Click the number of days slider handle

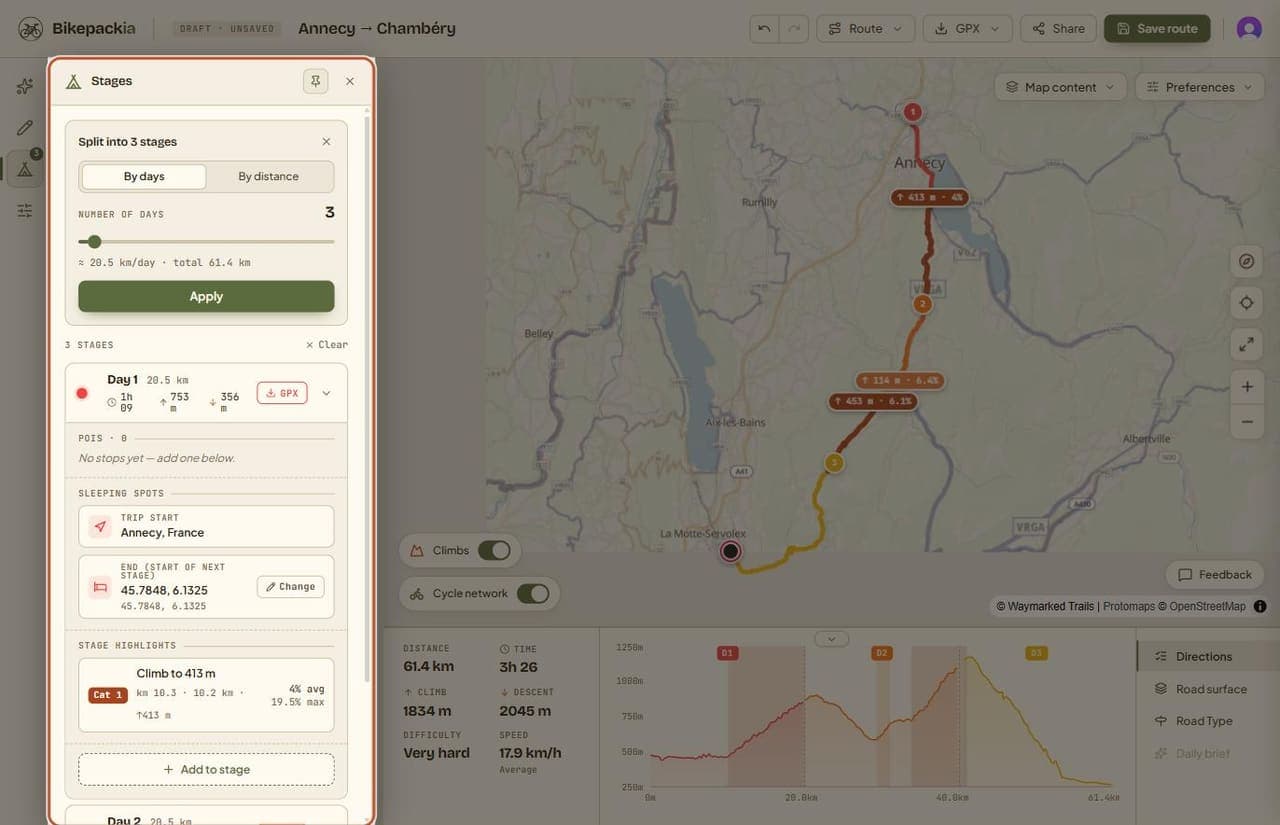tap(94, 241)
